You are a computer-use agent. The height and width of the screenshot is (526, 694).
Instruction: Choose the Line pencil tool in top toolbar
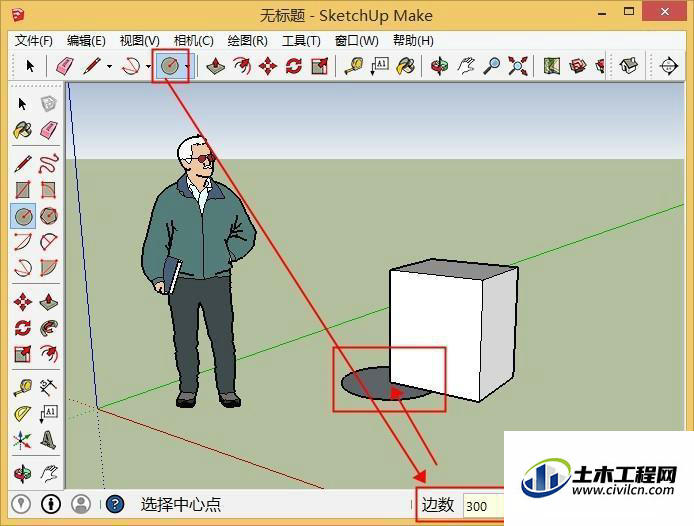tap(92, 66)
